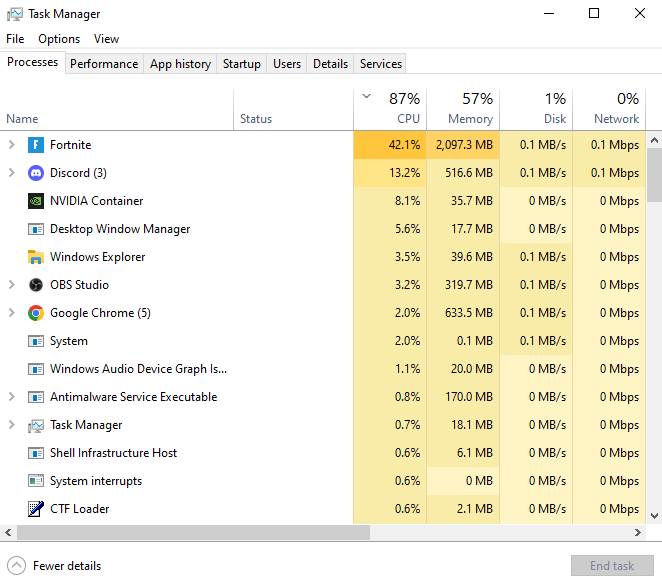Viewport: 662px width, 579px height.
Task: Click the Shell Infrastructure Host icon
Action: tap(36, 453)
